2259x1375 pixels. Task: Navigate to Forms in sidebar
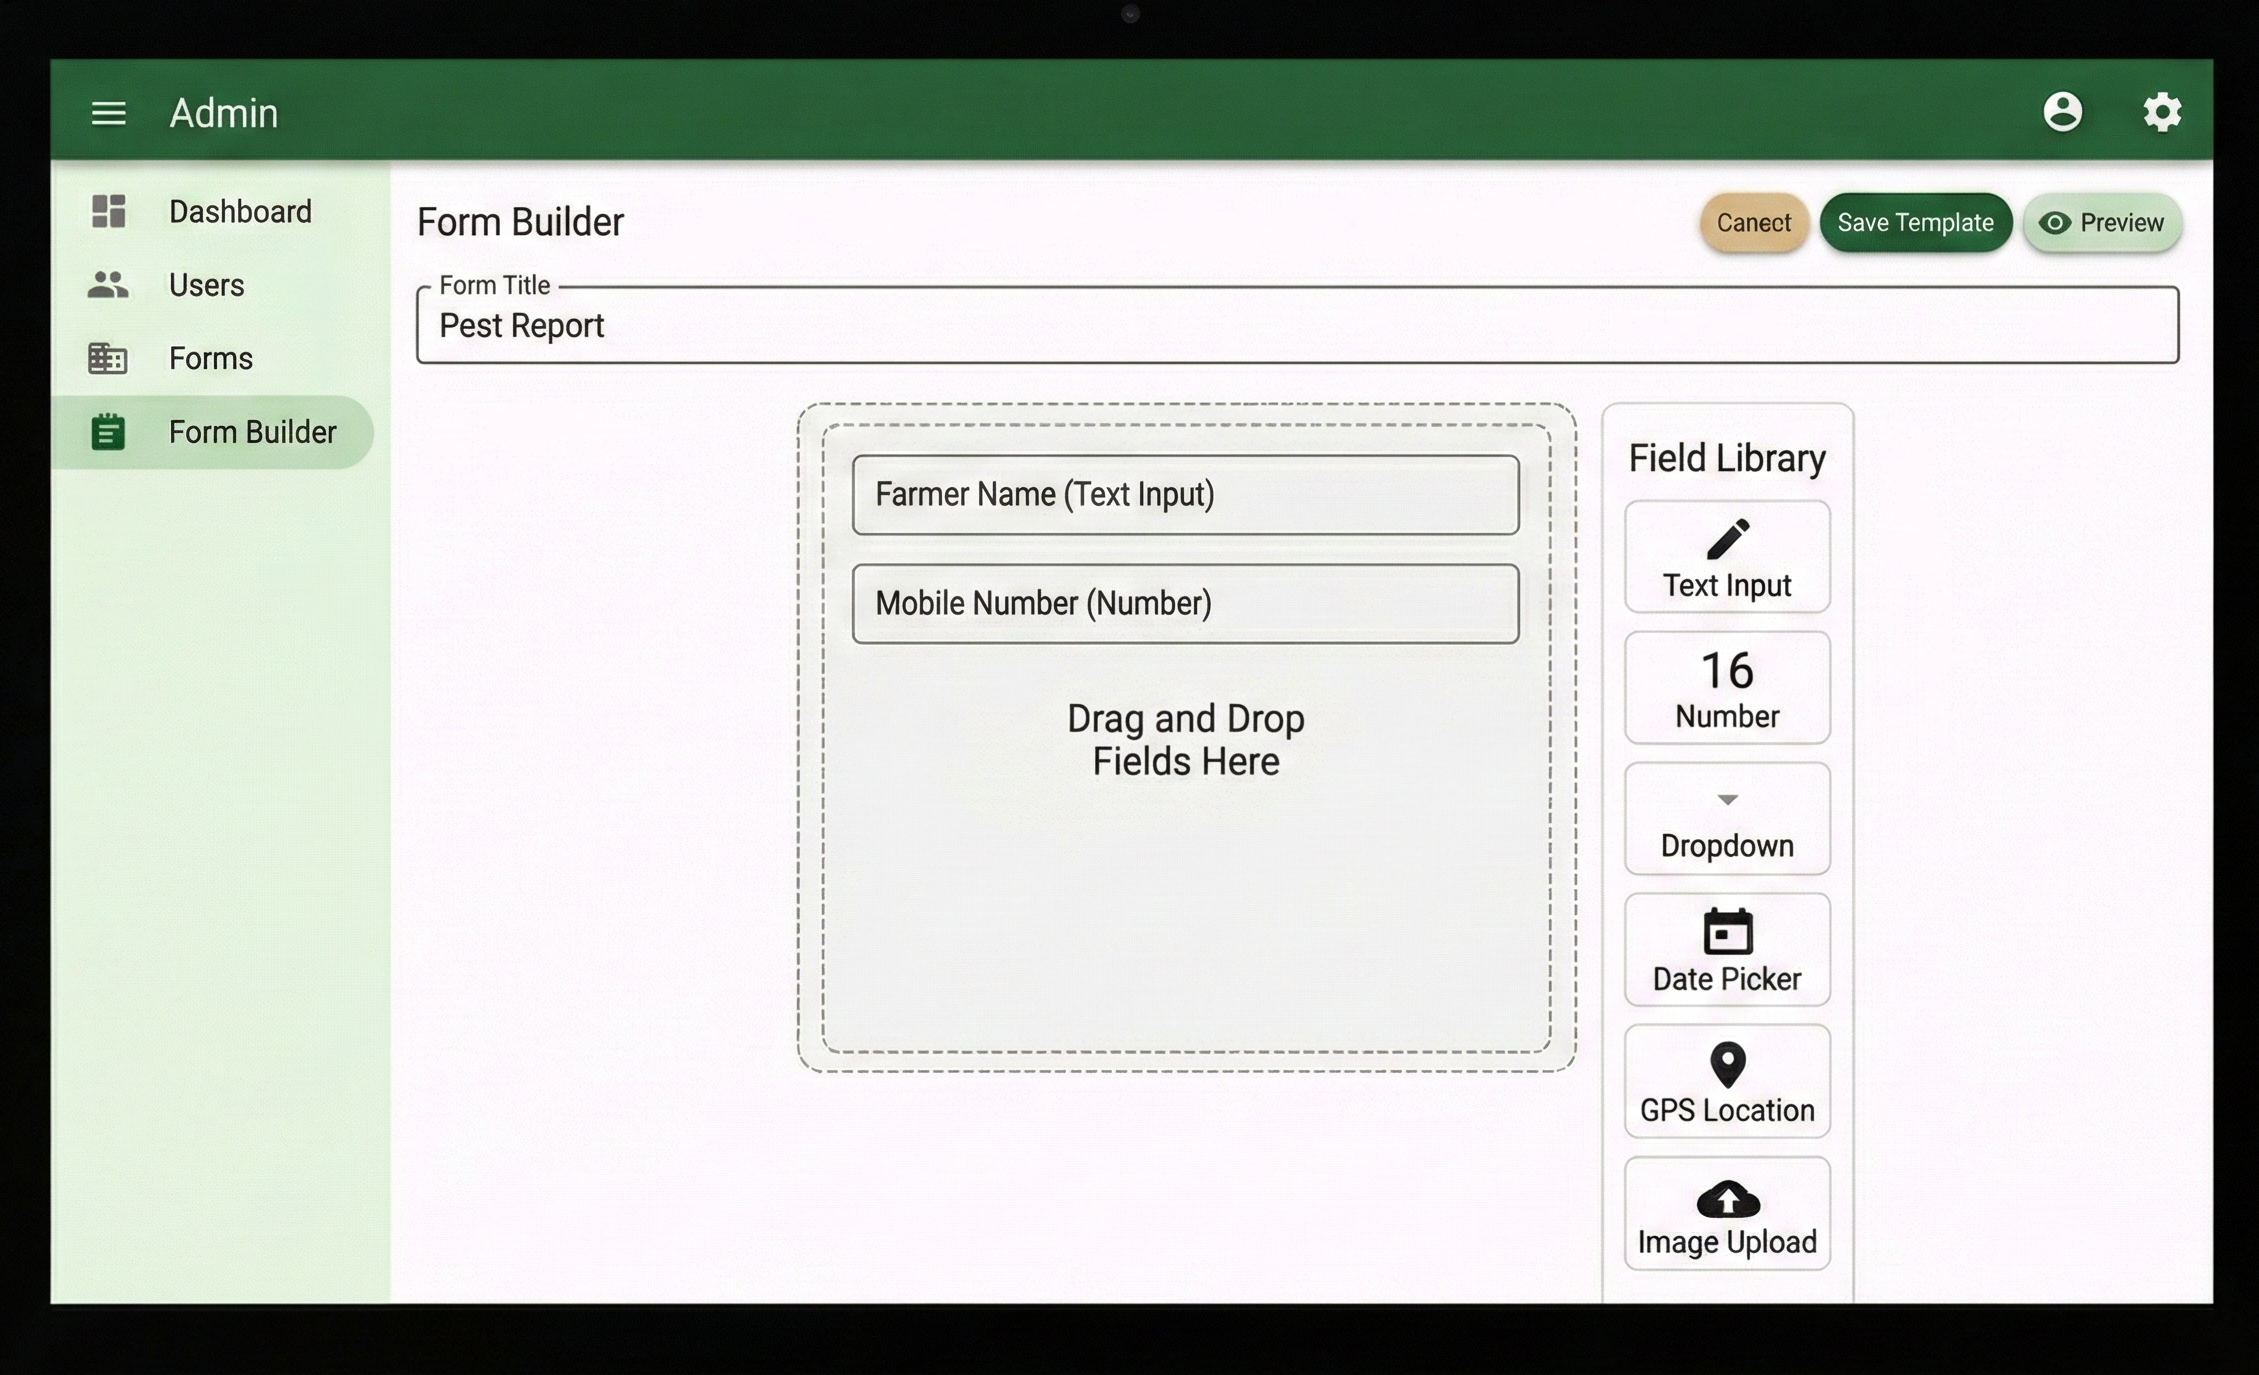point(210,358)
